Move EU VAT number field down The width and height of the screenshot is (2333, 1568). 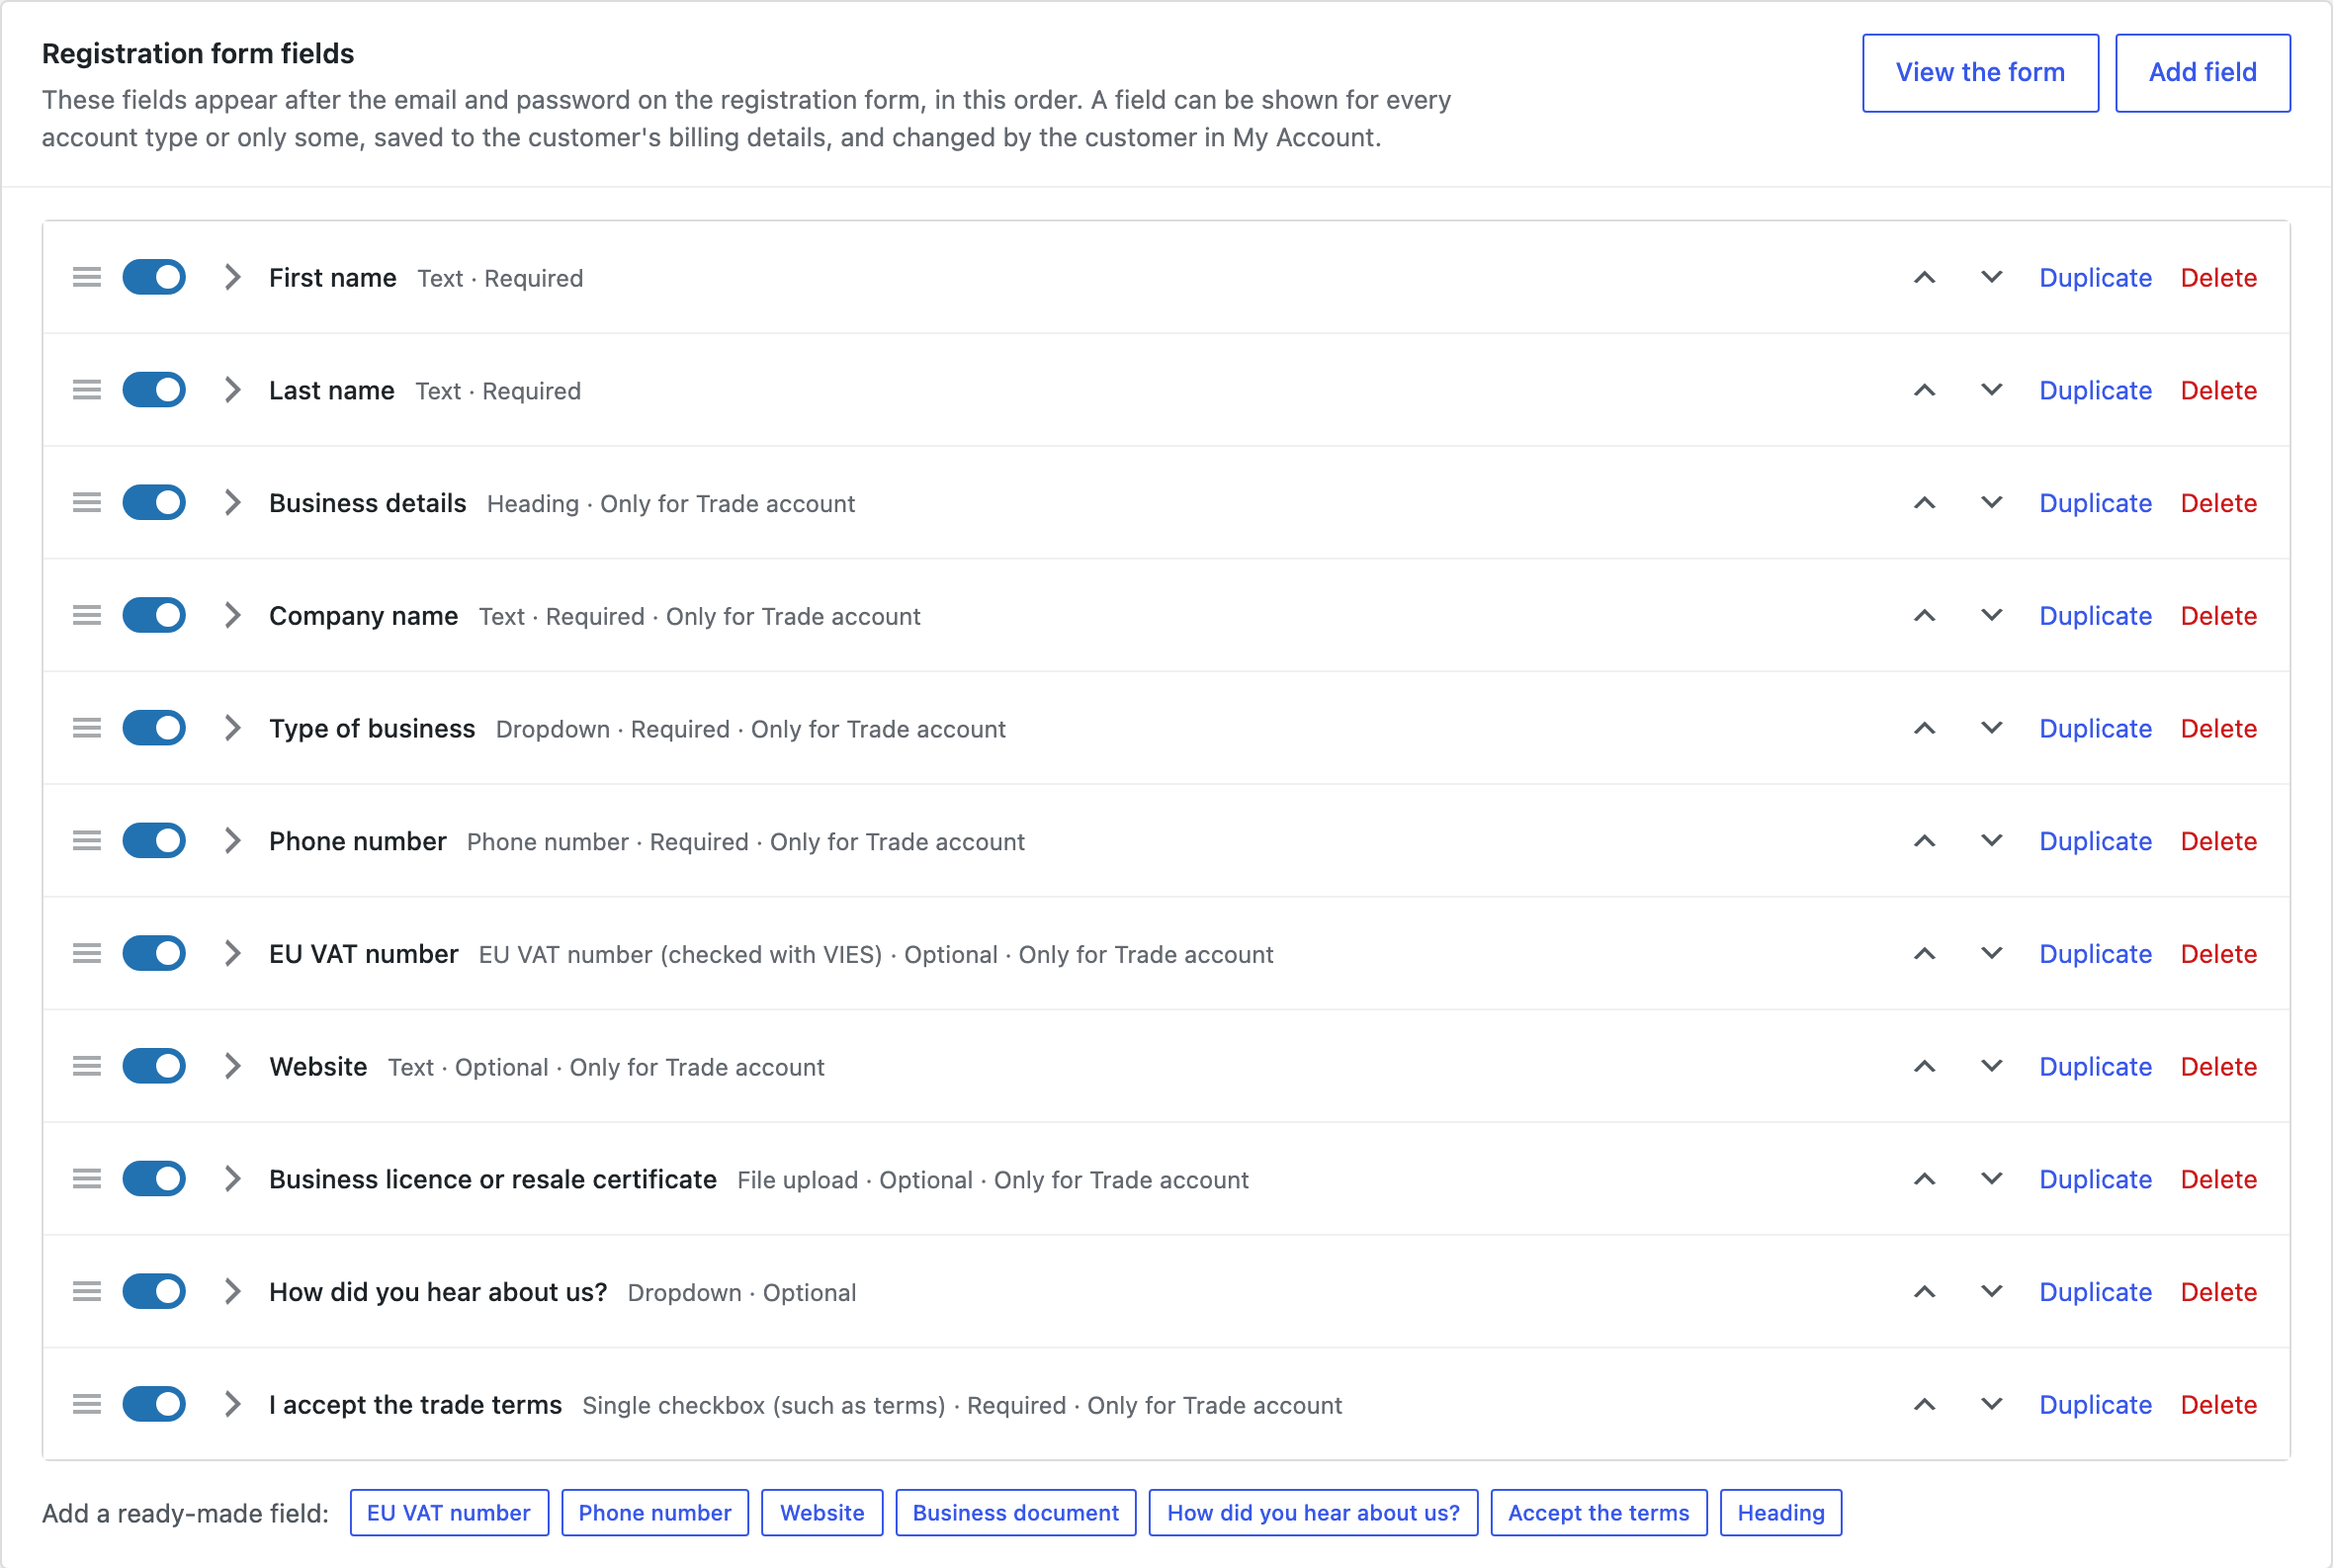pyautogui.click(x=1991, y=953)
